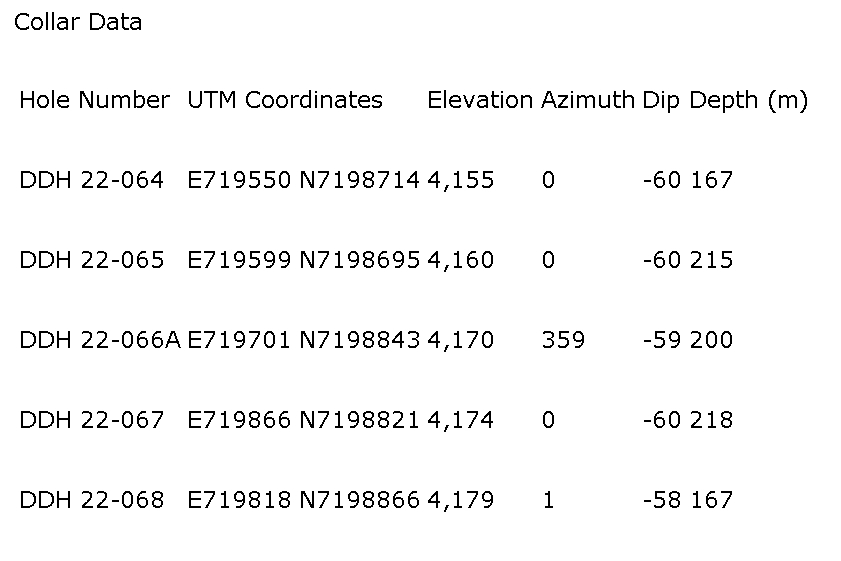This screenshot has width=841, height=561.
Task: Click the 4,179 elevation value
Action: point(461,500)
